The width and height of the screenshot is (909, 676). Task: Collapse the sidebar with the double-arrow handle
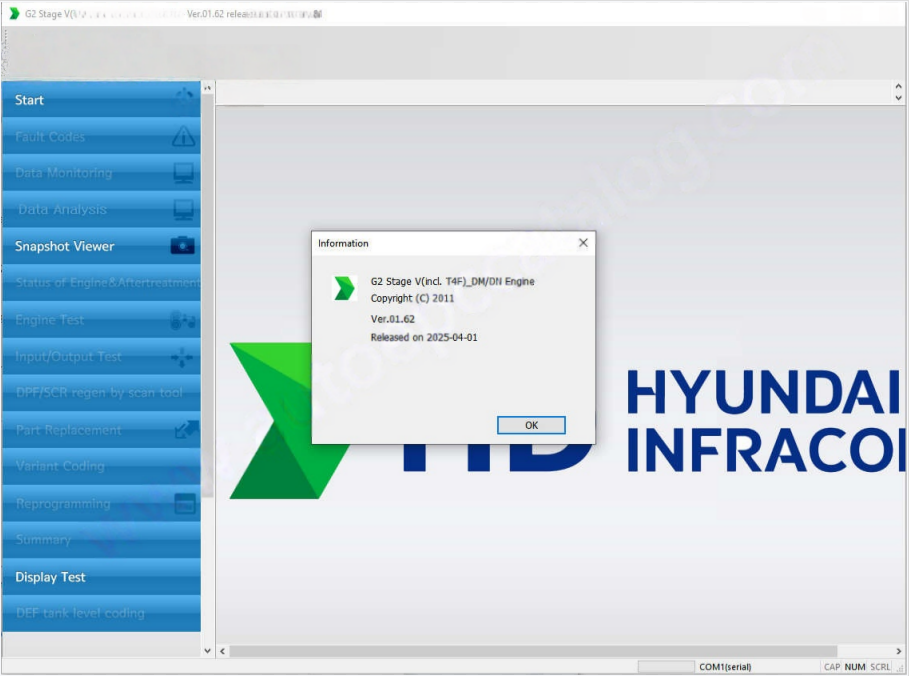pyautogui.click(x=208, y=89)
